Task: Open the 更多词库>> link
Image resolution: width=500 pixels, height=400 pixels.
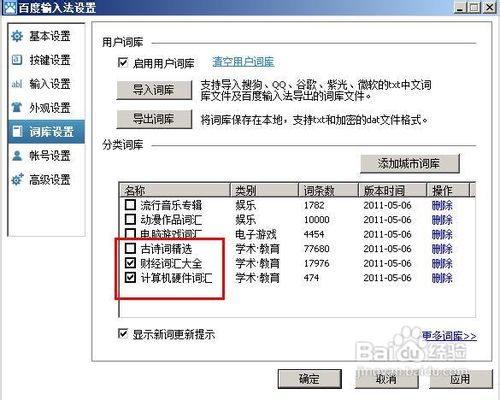Action: point(449,336)
